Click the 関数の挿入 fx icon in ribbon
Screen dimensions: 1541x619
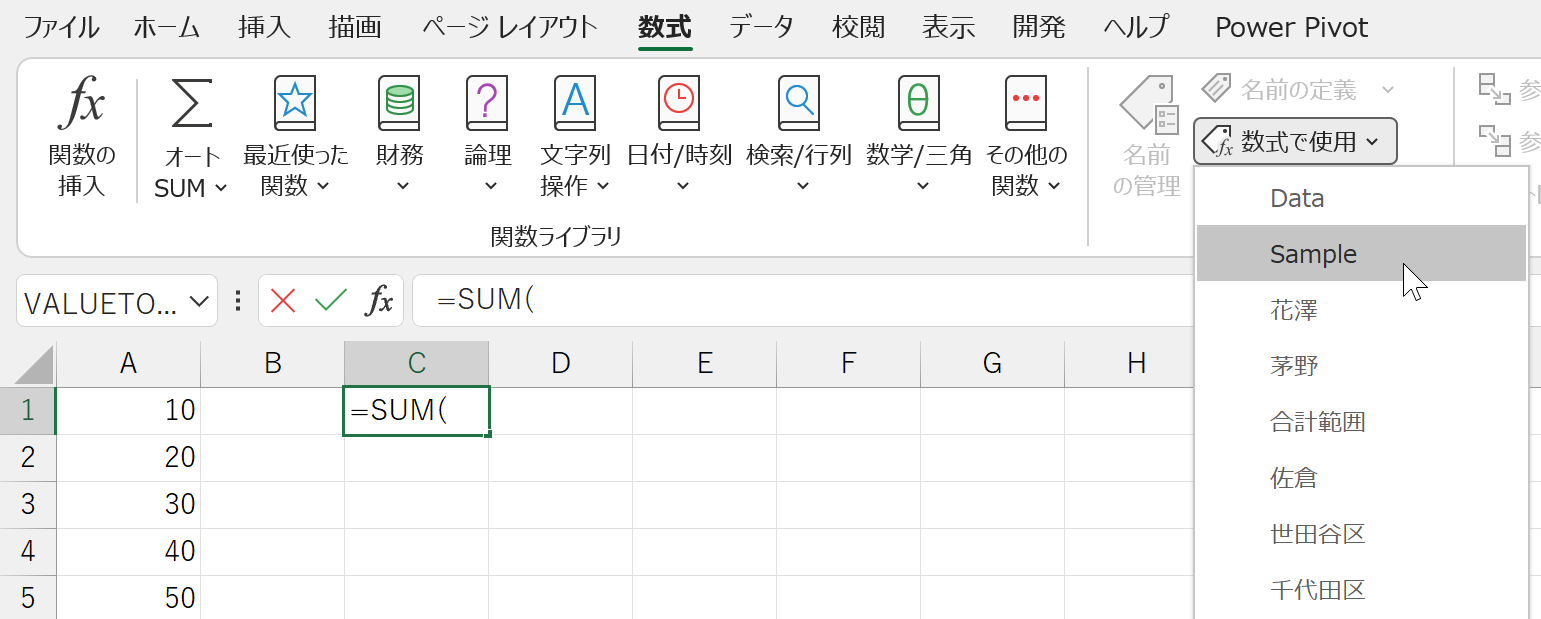[81, 105]
